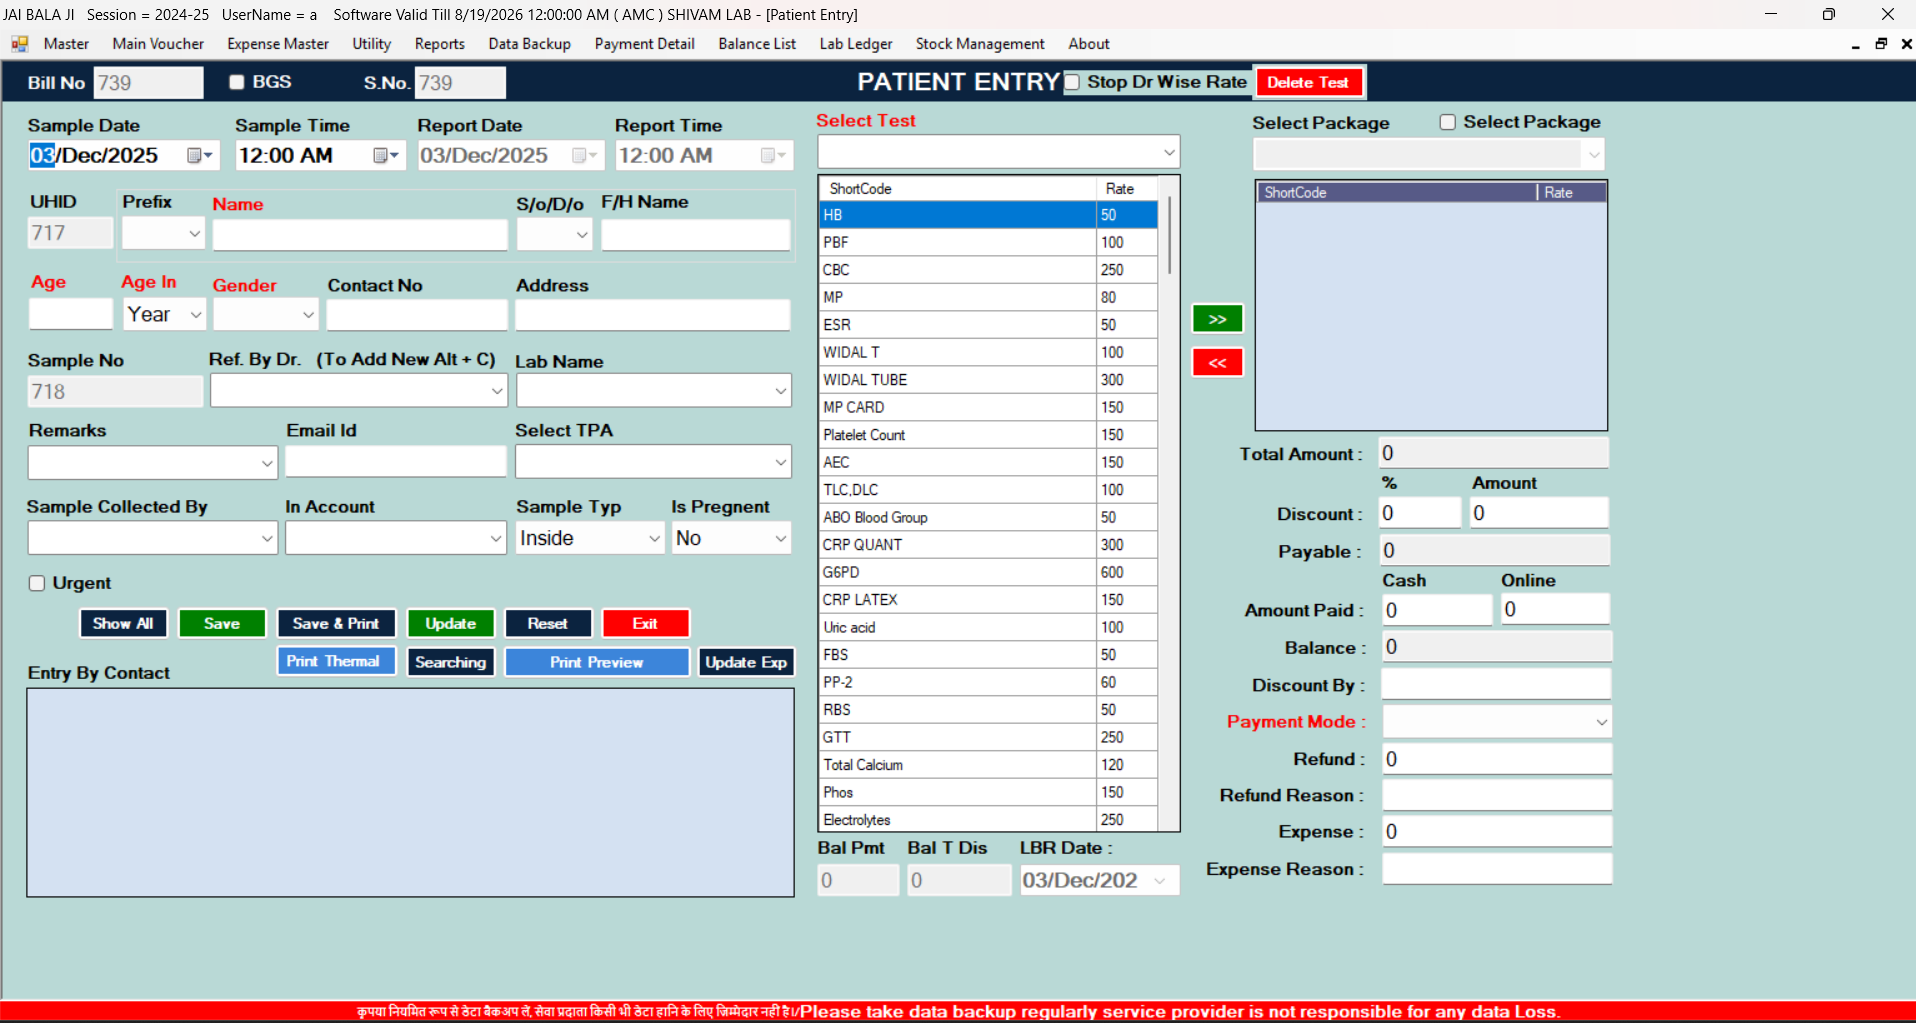Click the Patient Entry window application icon
1916x1023 pixels.
(x=19, y=43)
